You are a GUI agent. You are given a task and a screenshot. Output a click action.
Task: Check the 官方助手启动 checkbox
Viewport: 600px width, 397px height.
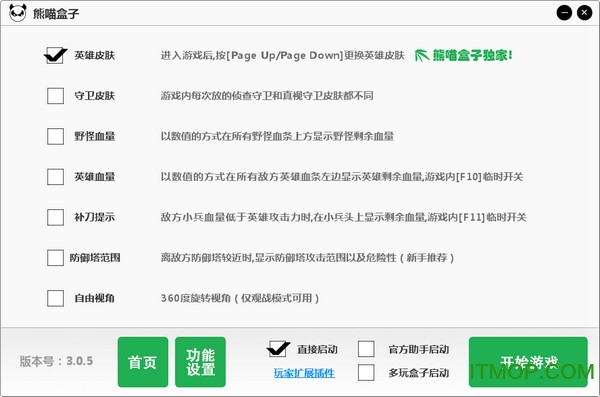click(366, 349)
